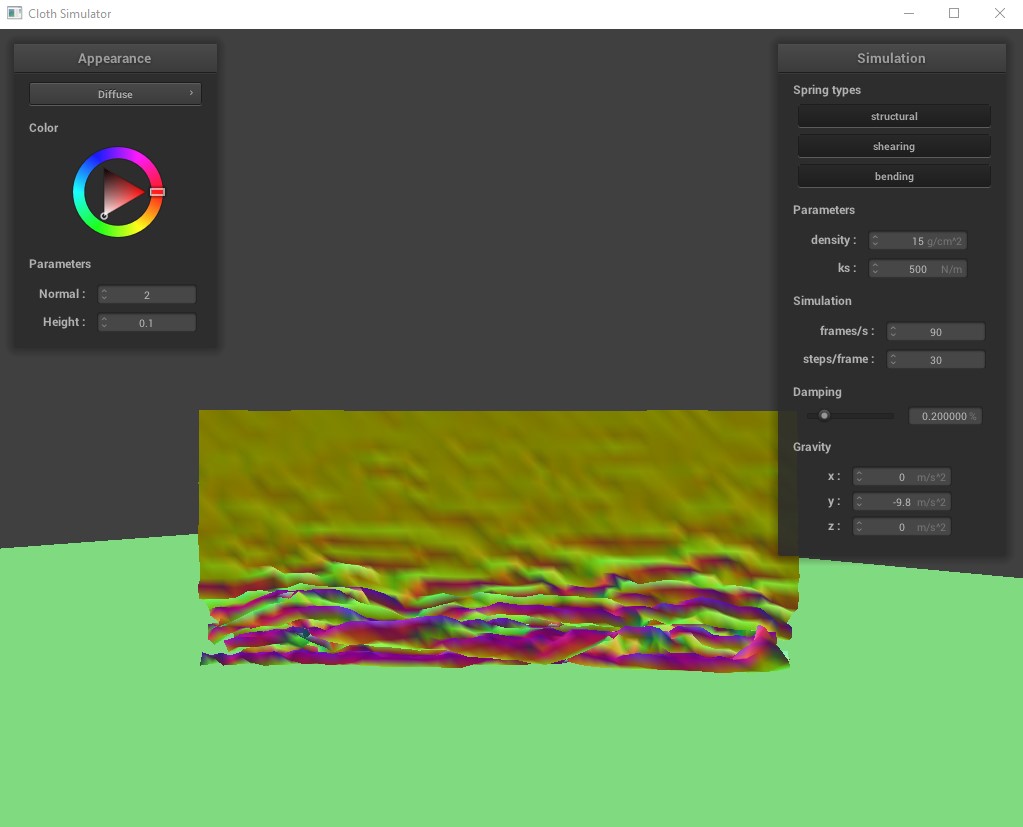Click the Damping section label
Screen dimensions: 1023x827
[817, 392]
